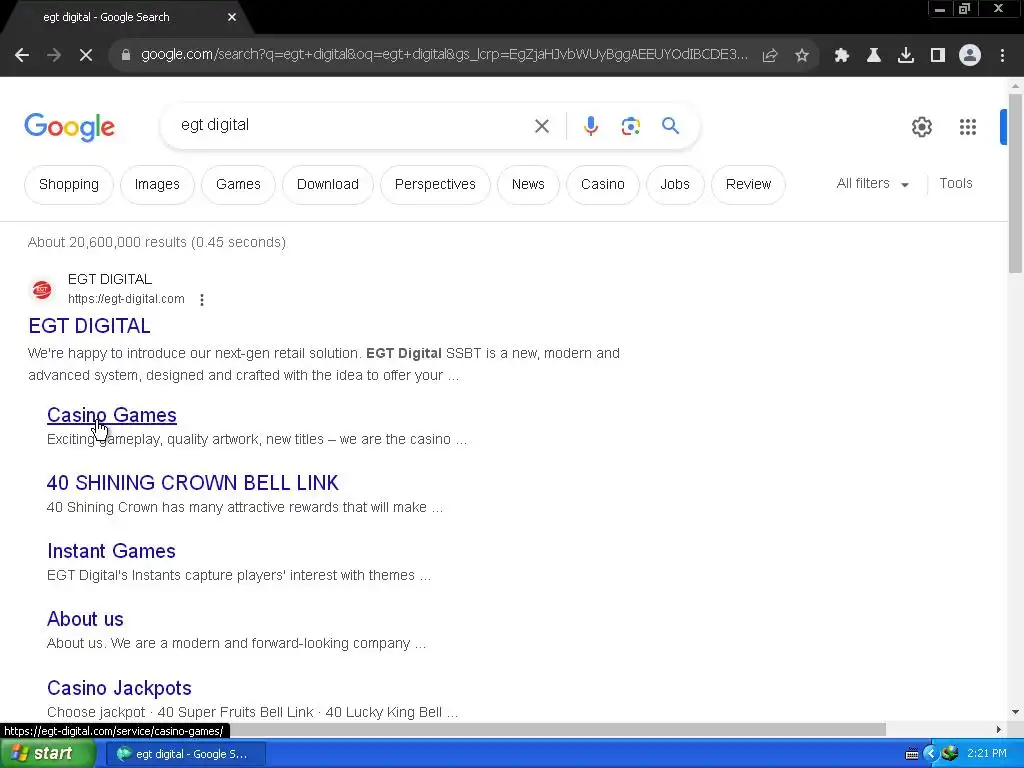The width and height of the screenshot is (1024, 768).
Task: Click the vertical scrollbar thumb
Action: click(x=1015, y=183)
